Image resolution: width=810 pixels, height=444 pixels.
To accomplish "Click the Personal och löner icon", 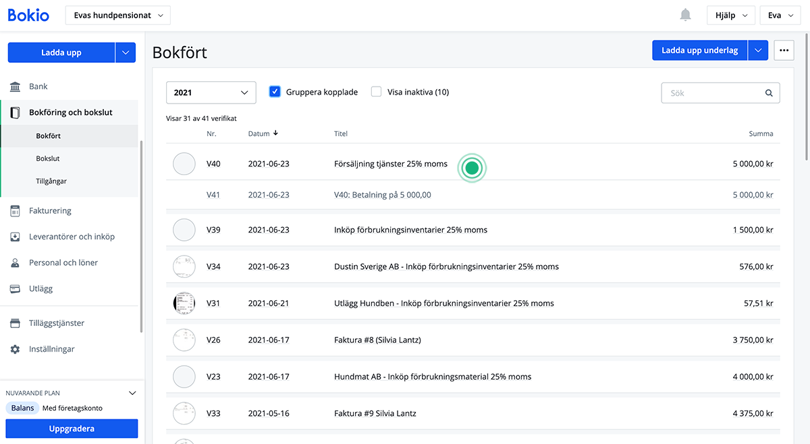I will tap(15, 263).
